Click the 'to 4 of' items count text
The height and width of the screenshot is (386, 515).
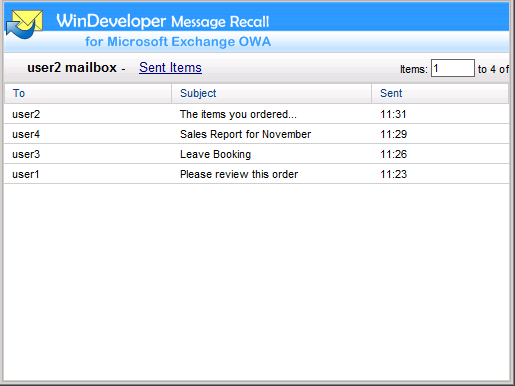point(493,69)
